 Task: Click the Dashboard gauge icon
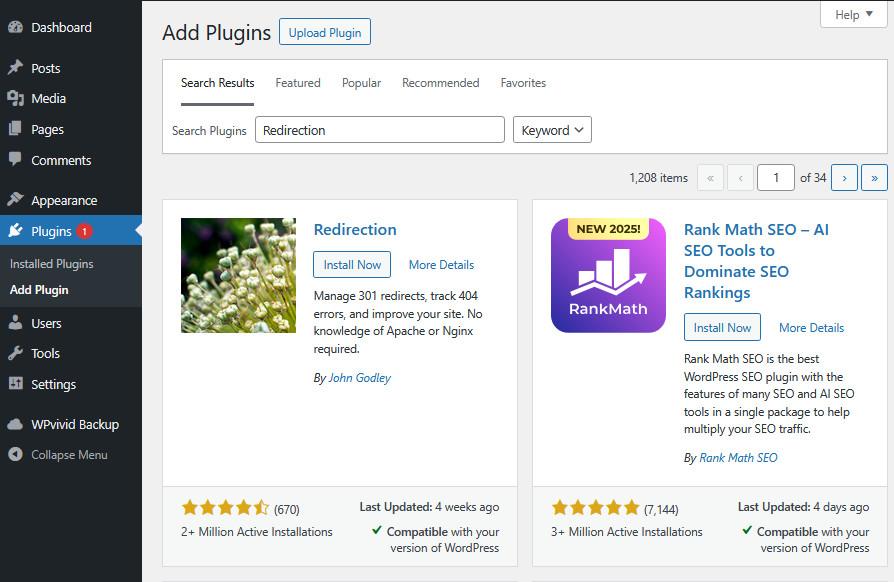pyautogui.click(x=15, y=27)
